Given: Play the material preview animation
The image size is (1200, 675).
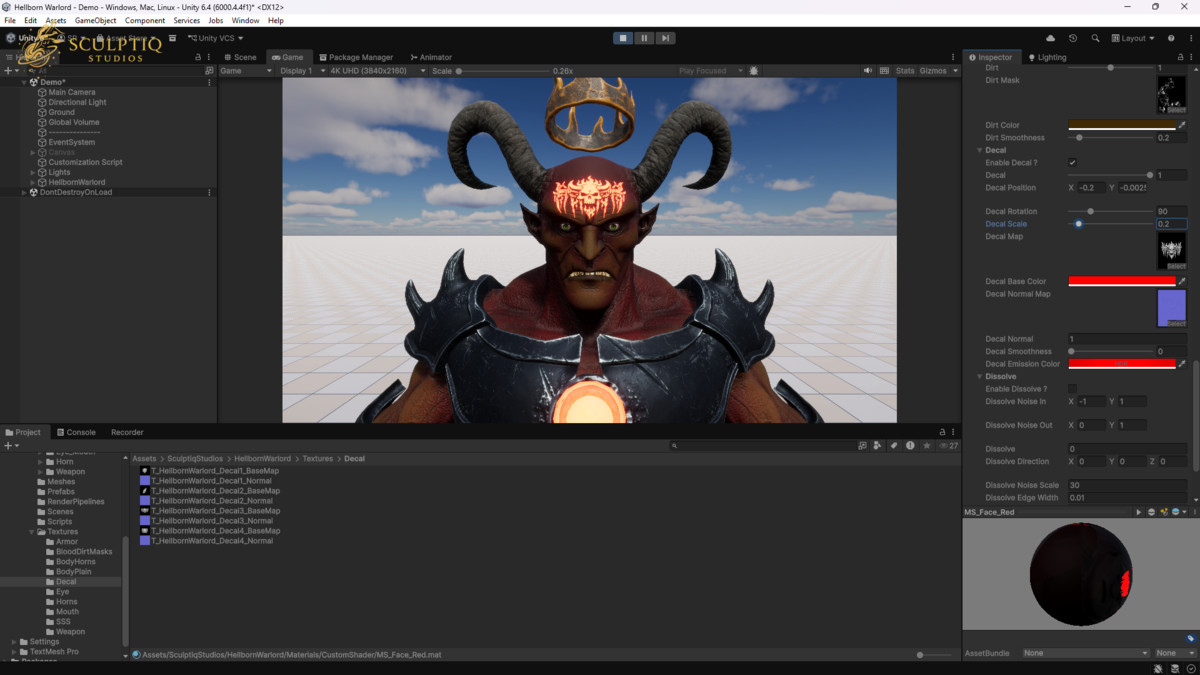Looking at the screenshot, I should click(1138, 512).
